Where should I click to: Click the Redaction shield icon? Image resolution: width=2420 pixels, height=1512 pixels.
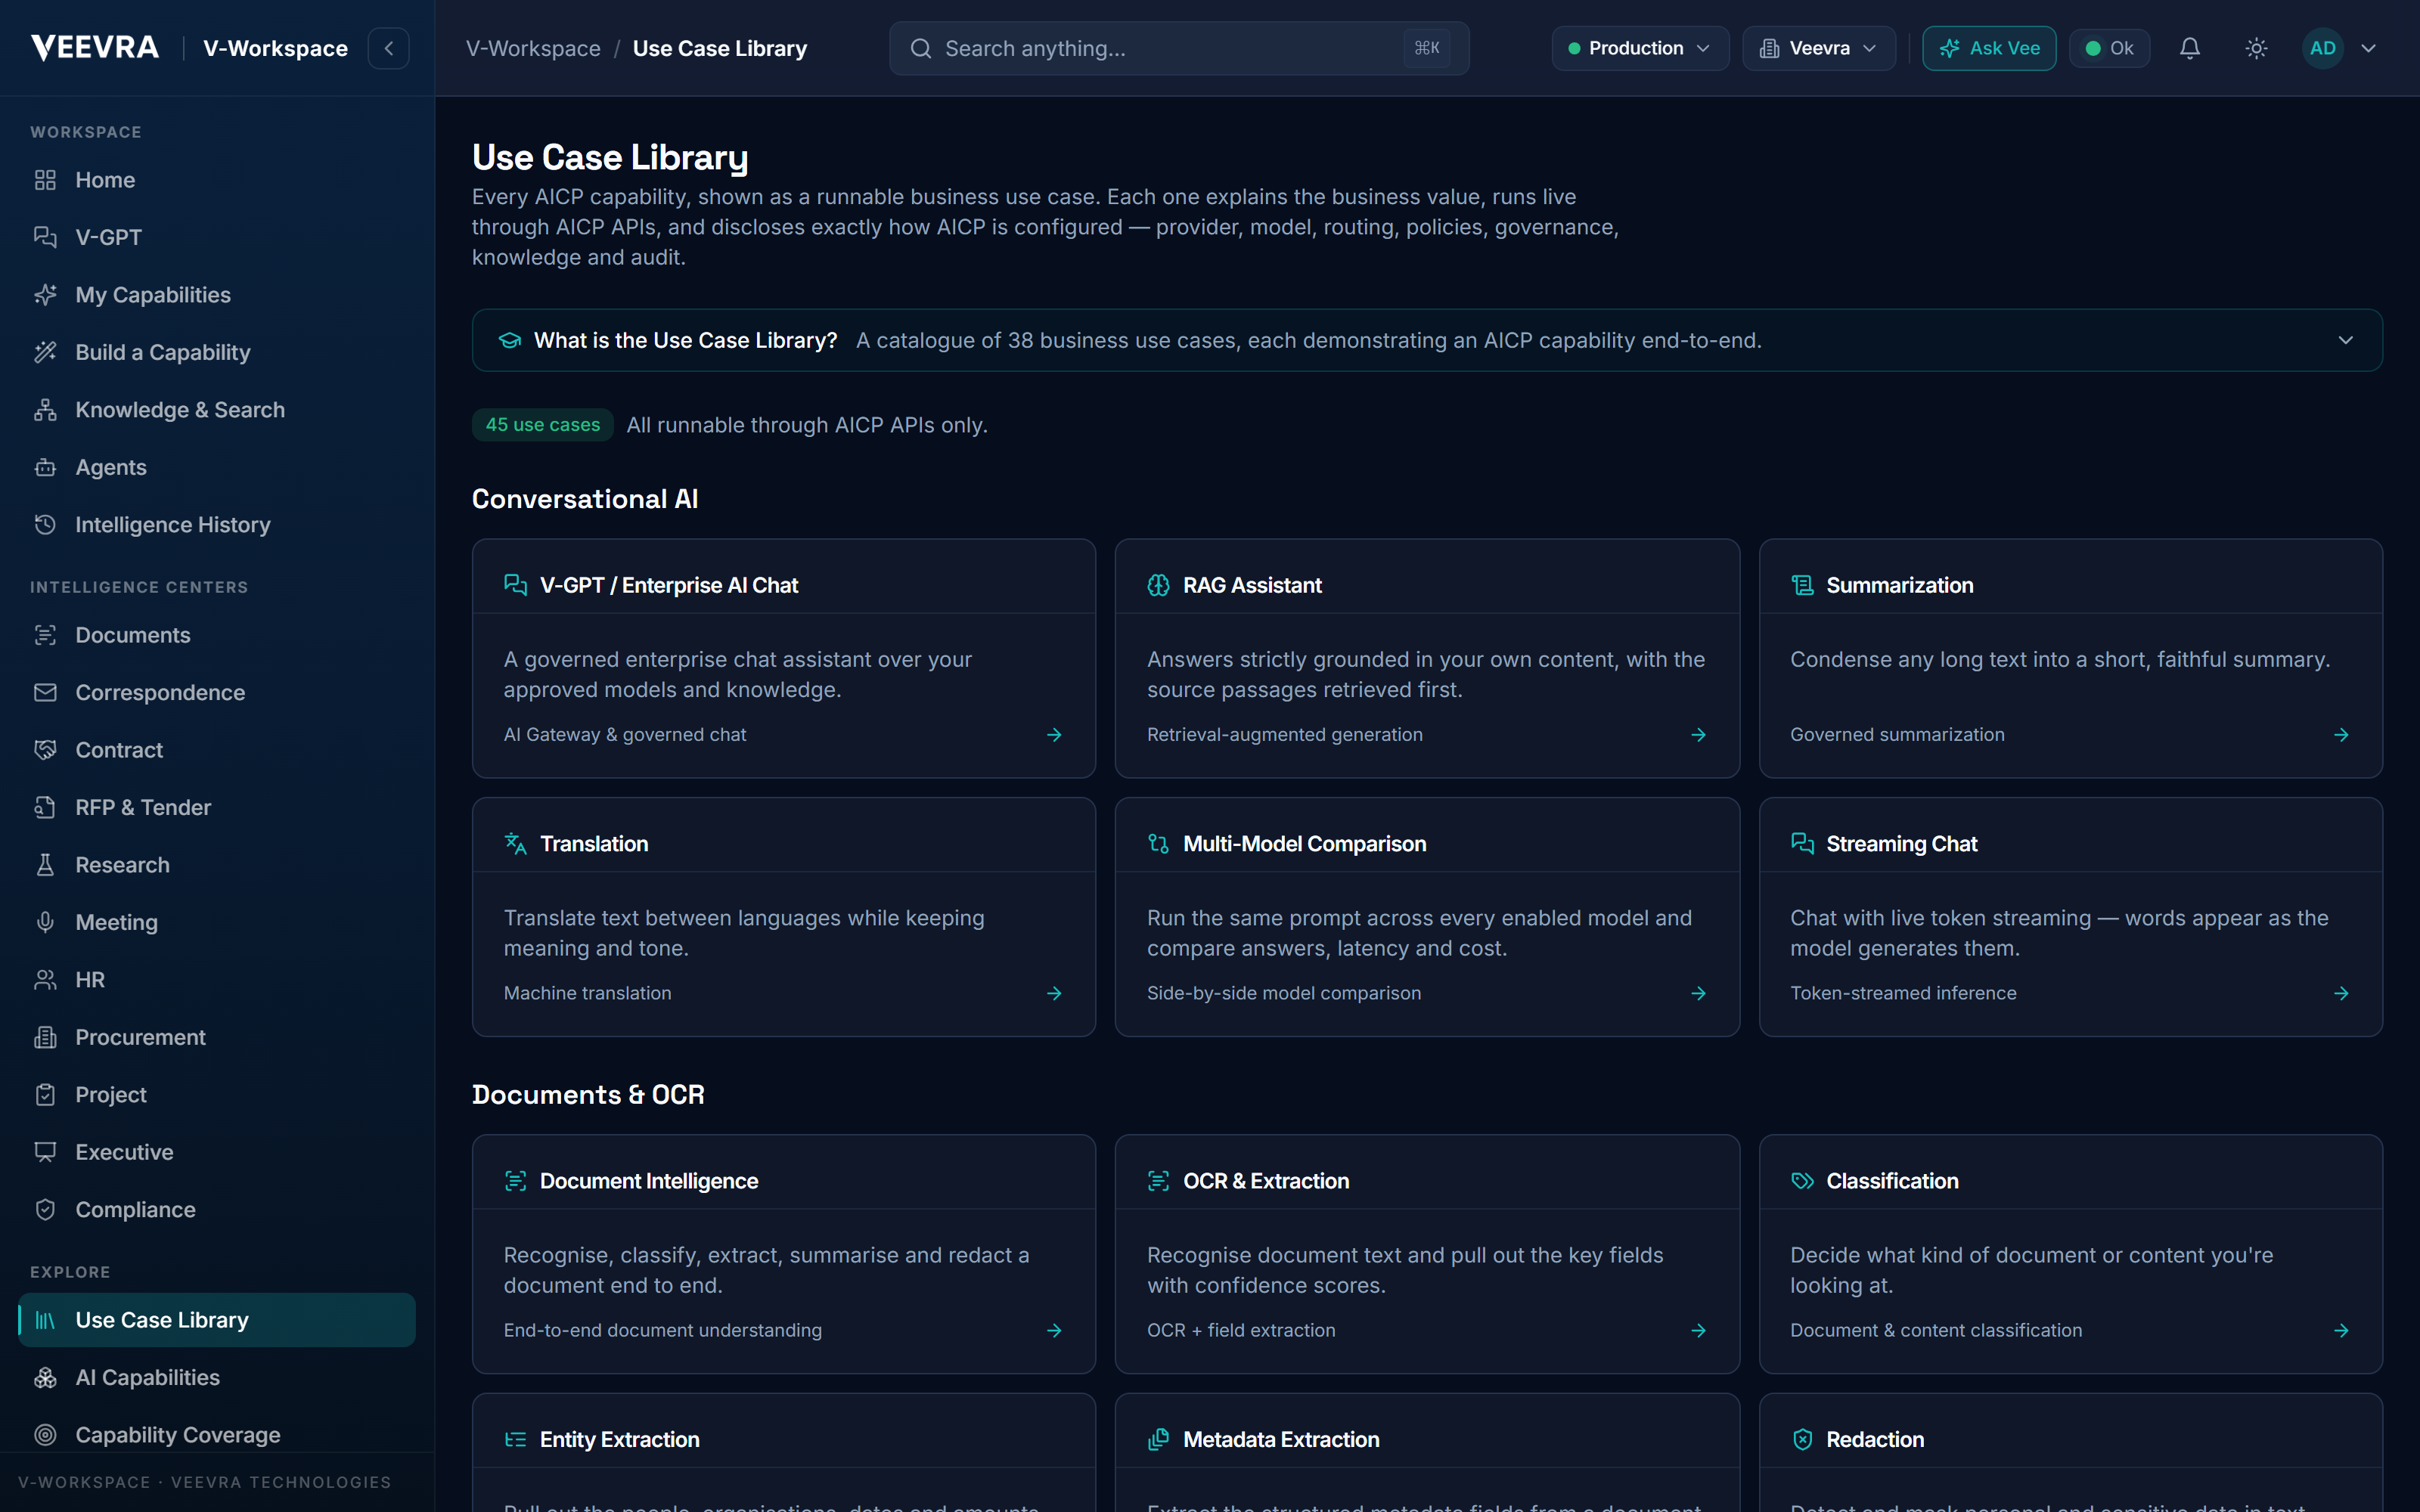(1802, 1439)
